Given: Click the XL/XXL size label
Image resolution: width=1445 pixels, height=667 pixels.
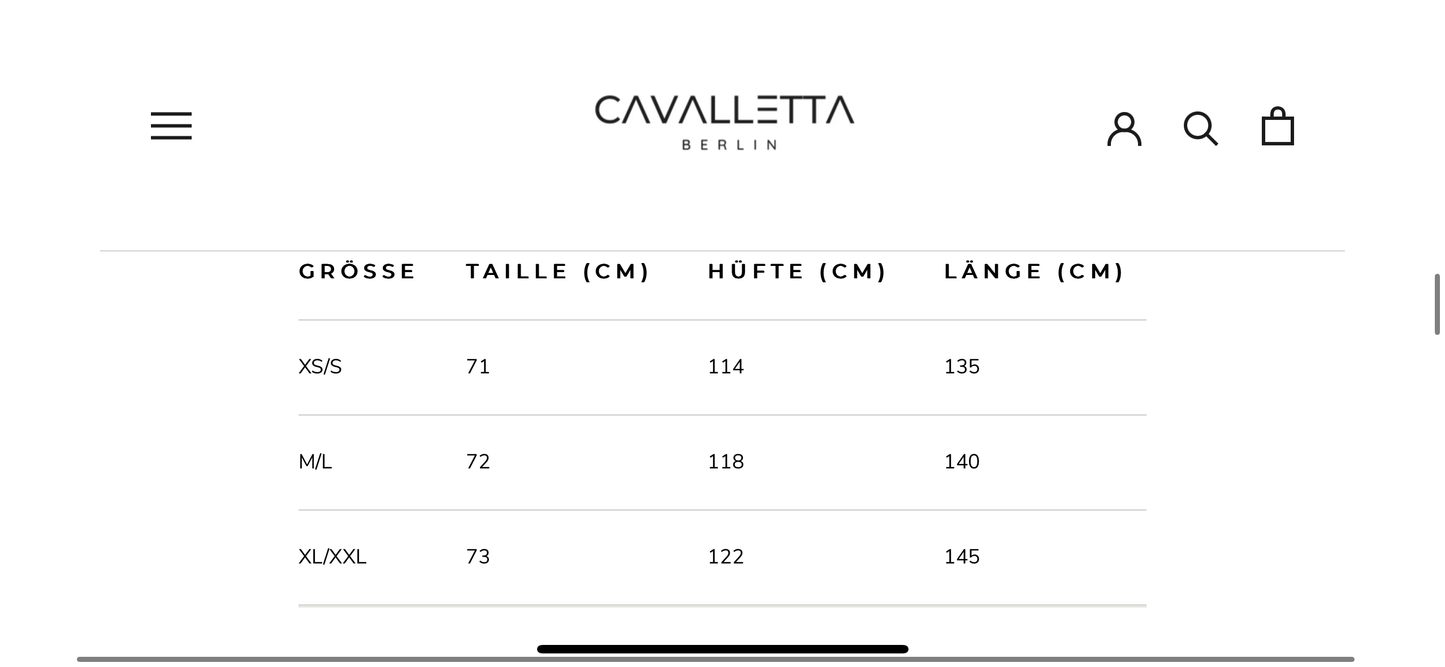Looking at the screenshot, I should pos(332,556).
